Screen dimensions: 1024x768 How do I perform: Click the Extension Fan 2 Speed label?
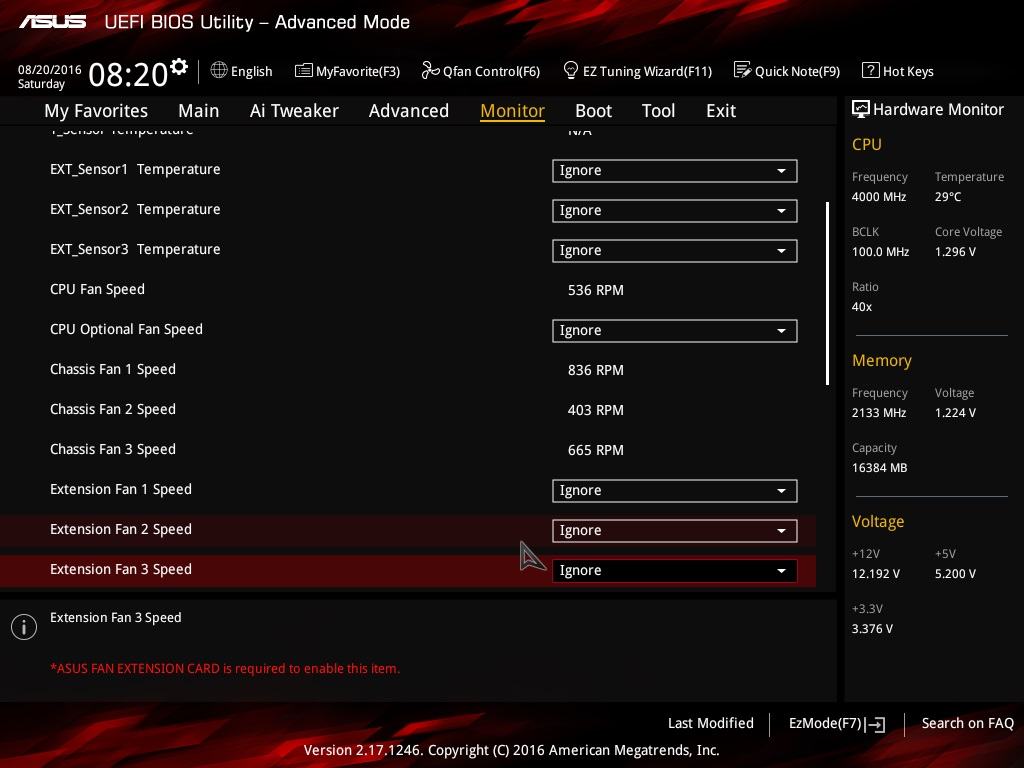tap(121, 530)
